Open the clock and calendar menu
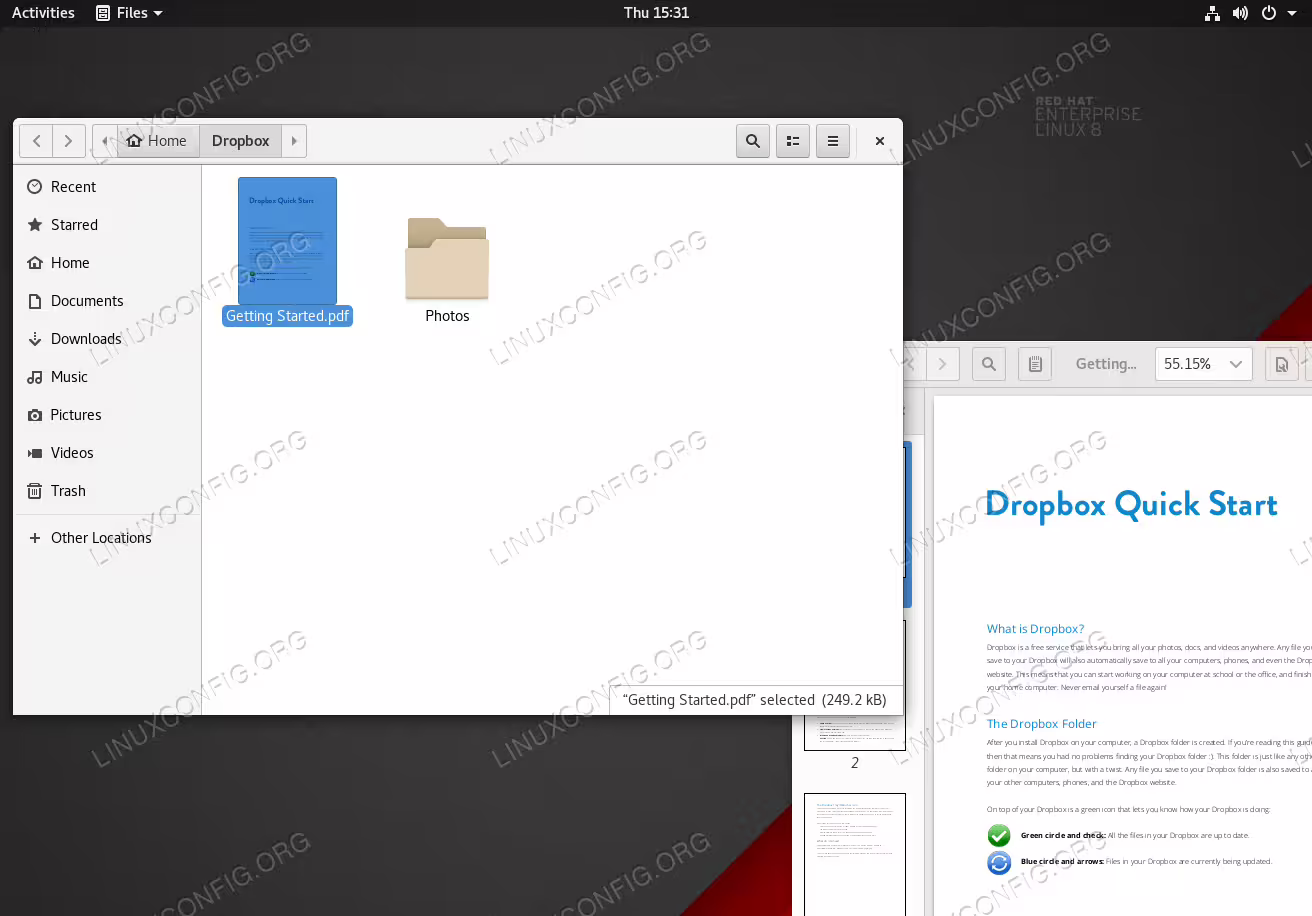 point(656,13)
